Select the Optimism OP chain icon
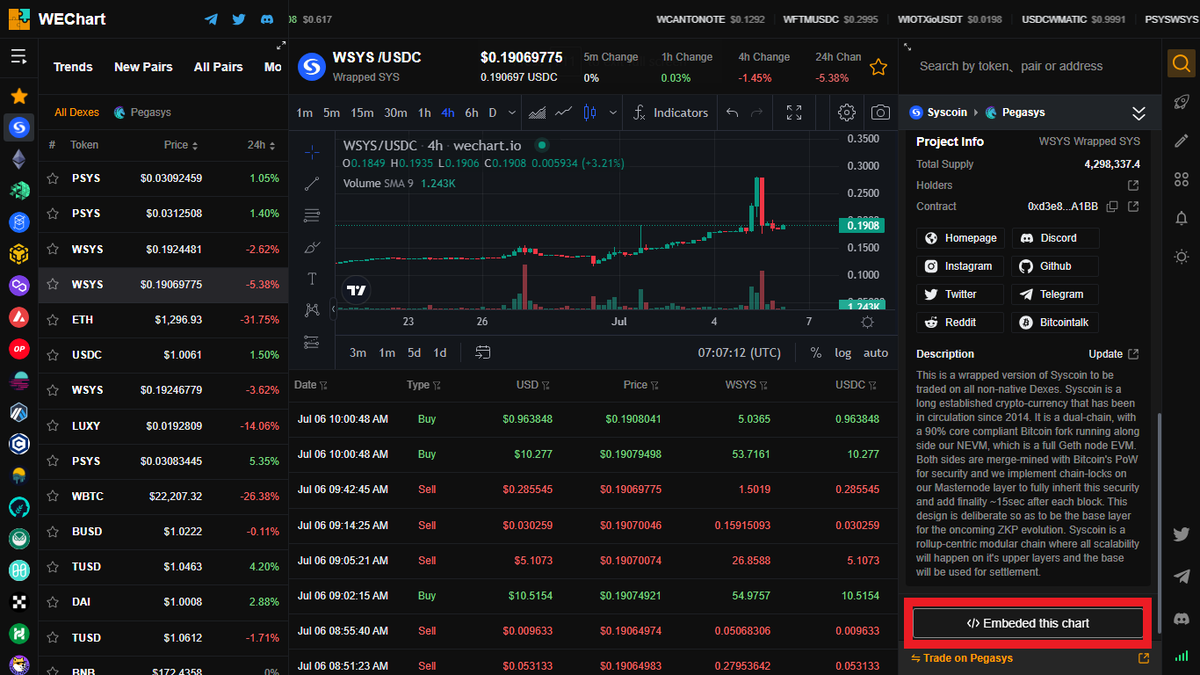 click(19, 349)
